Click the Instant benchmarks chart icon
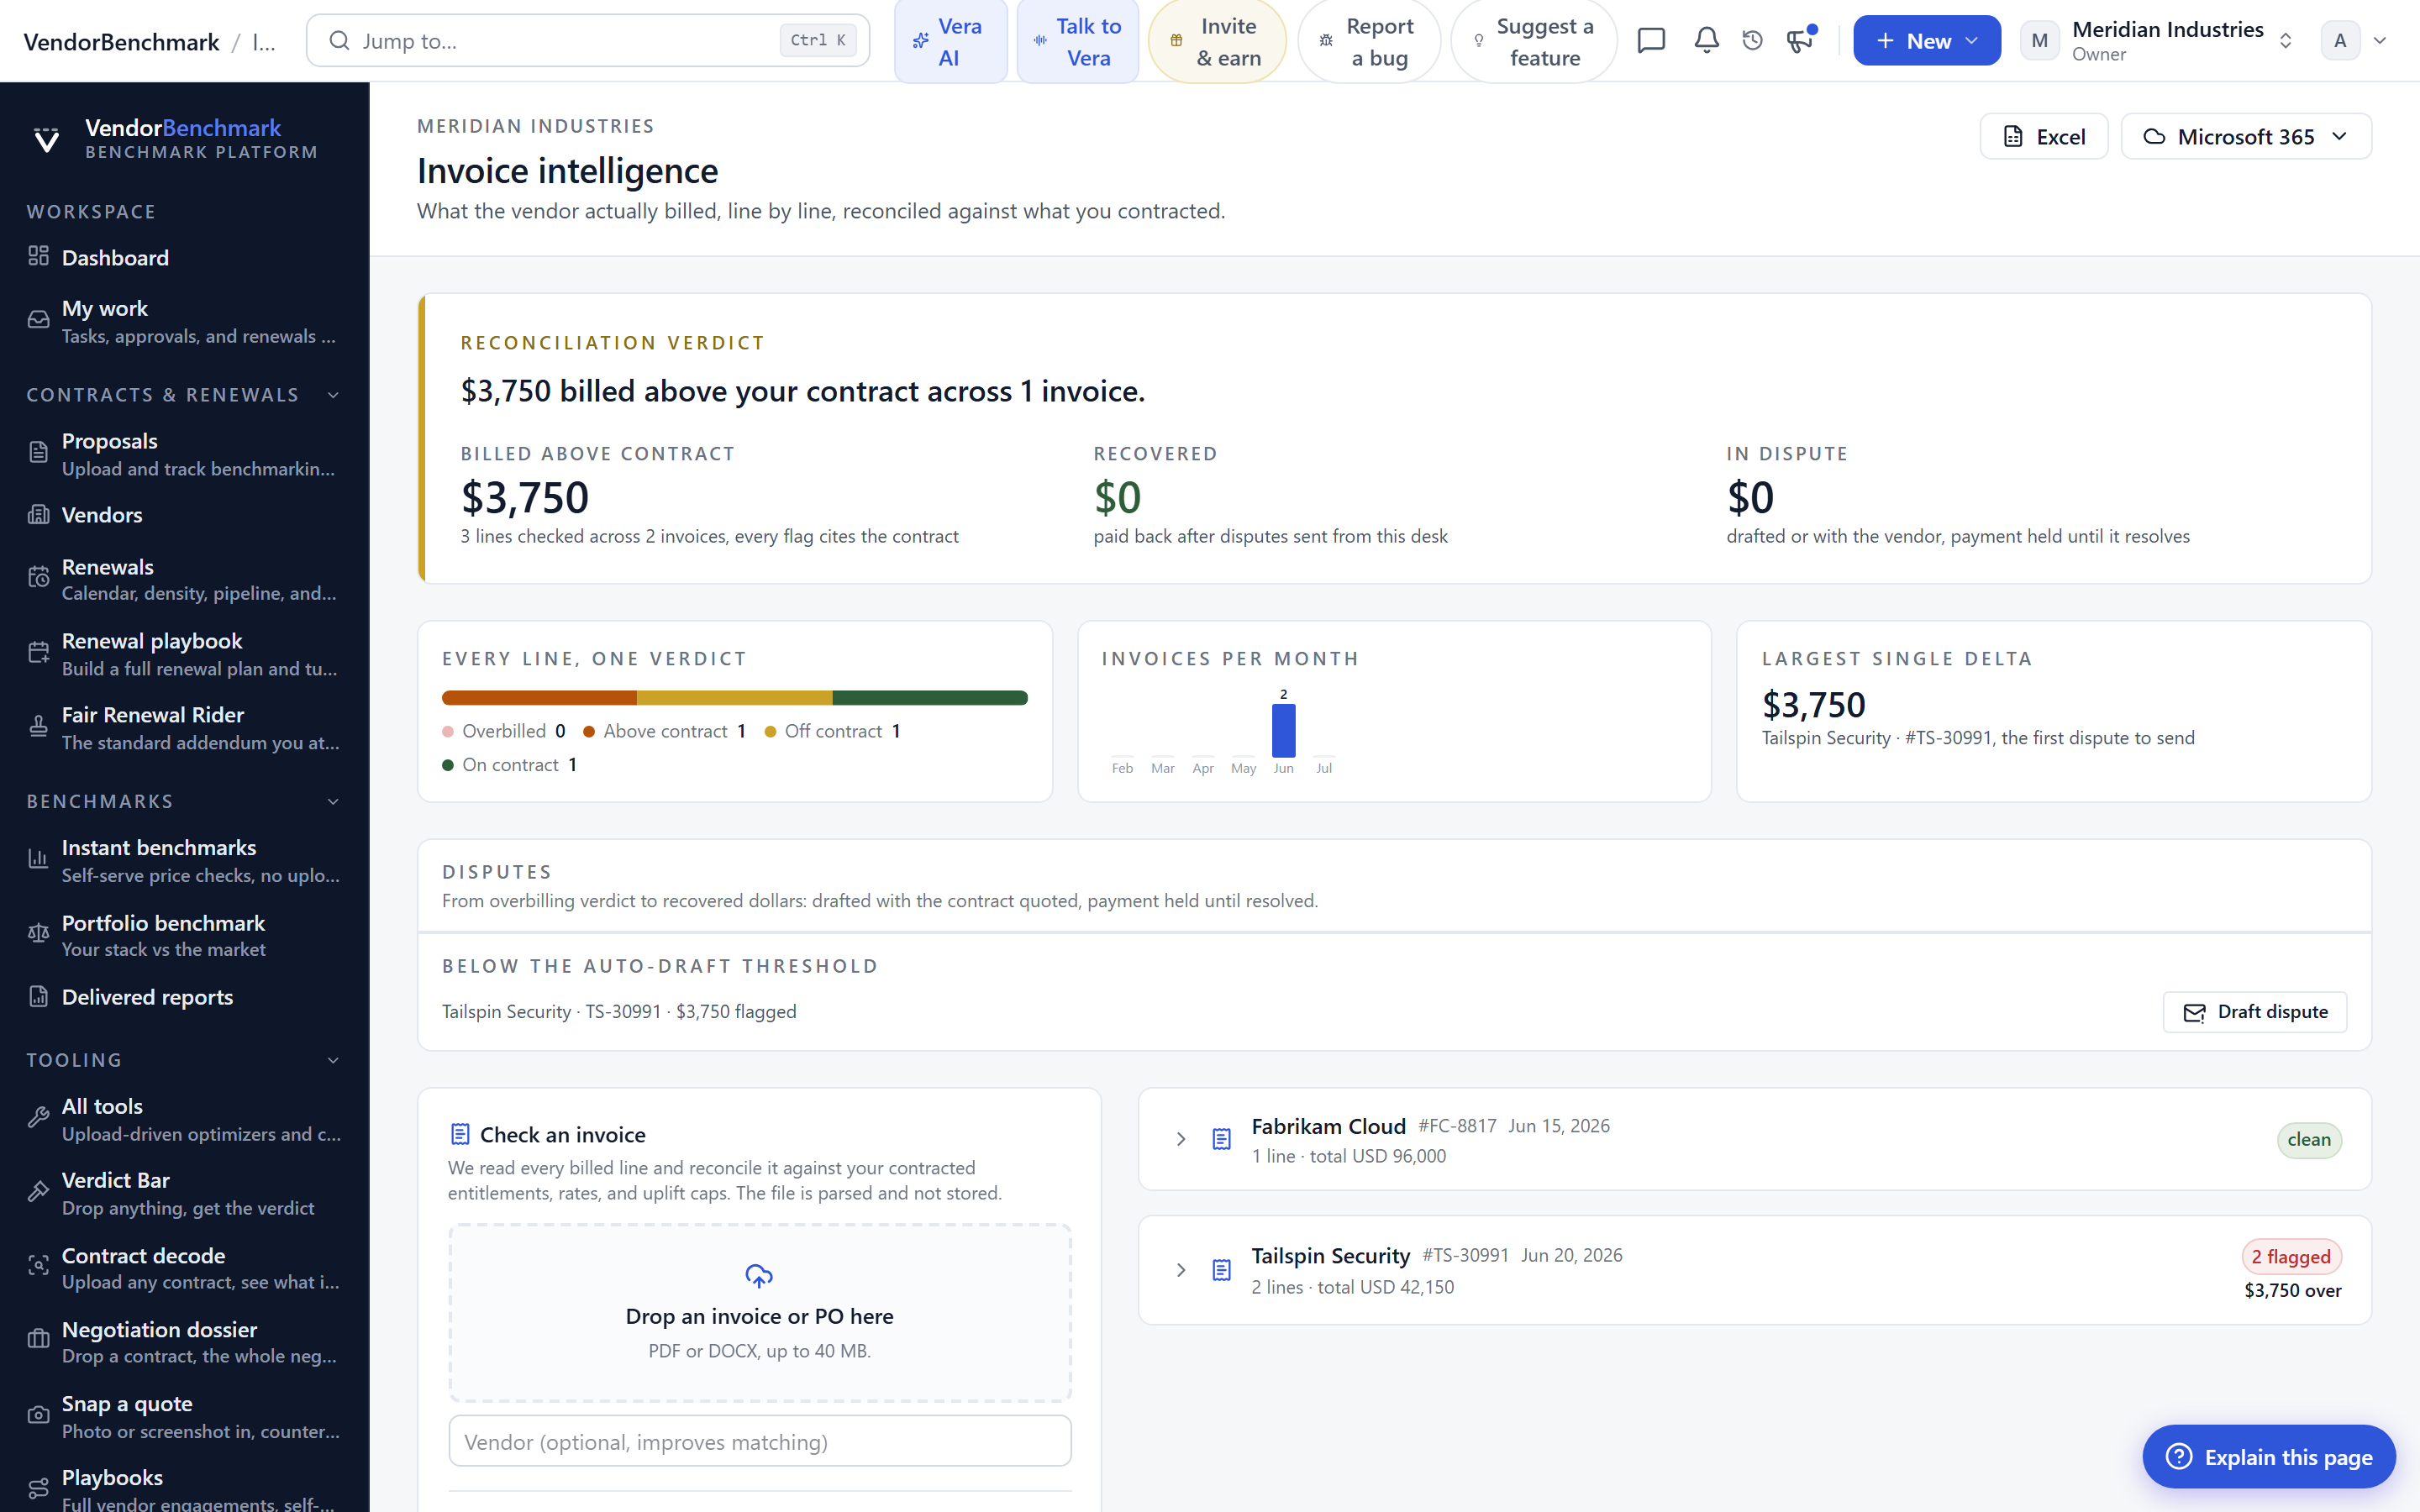 (38, 859)
